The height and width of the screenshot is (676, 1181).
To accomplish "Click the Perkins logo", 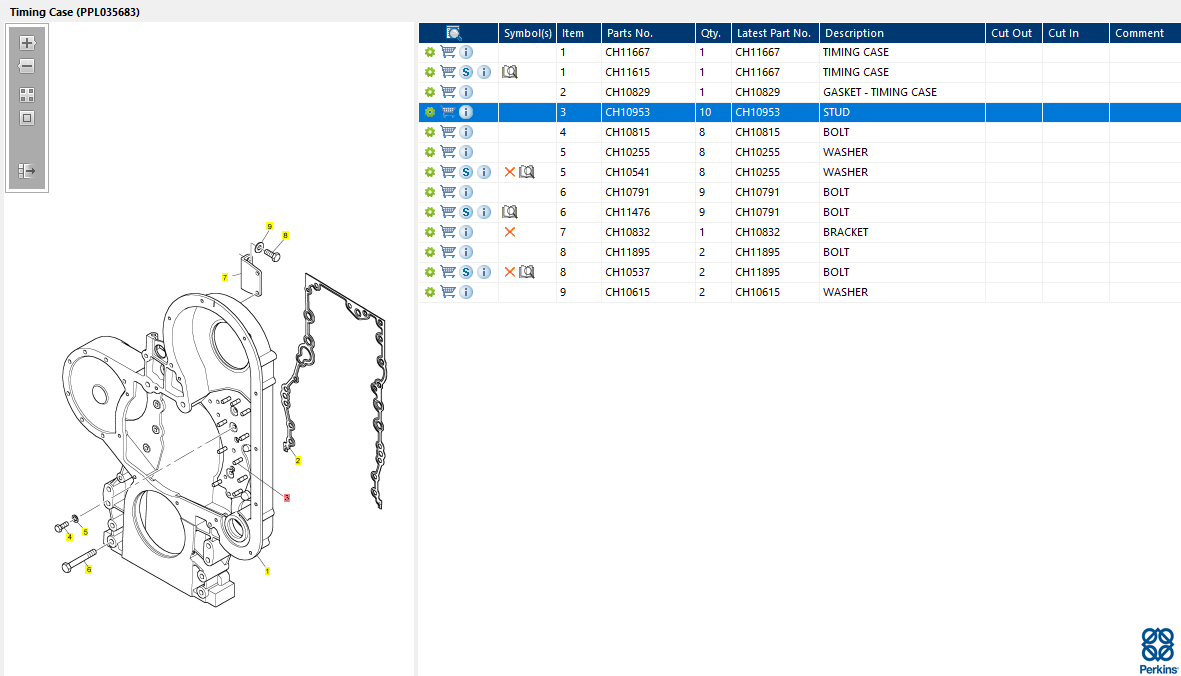I will (x=1158, y=651).
